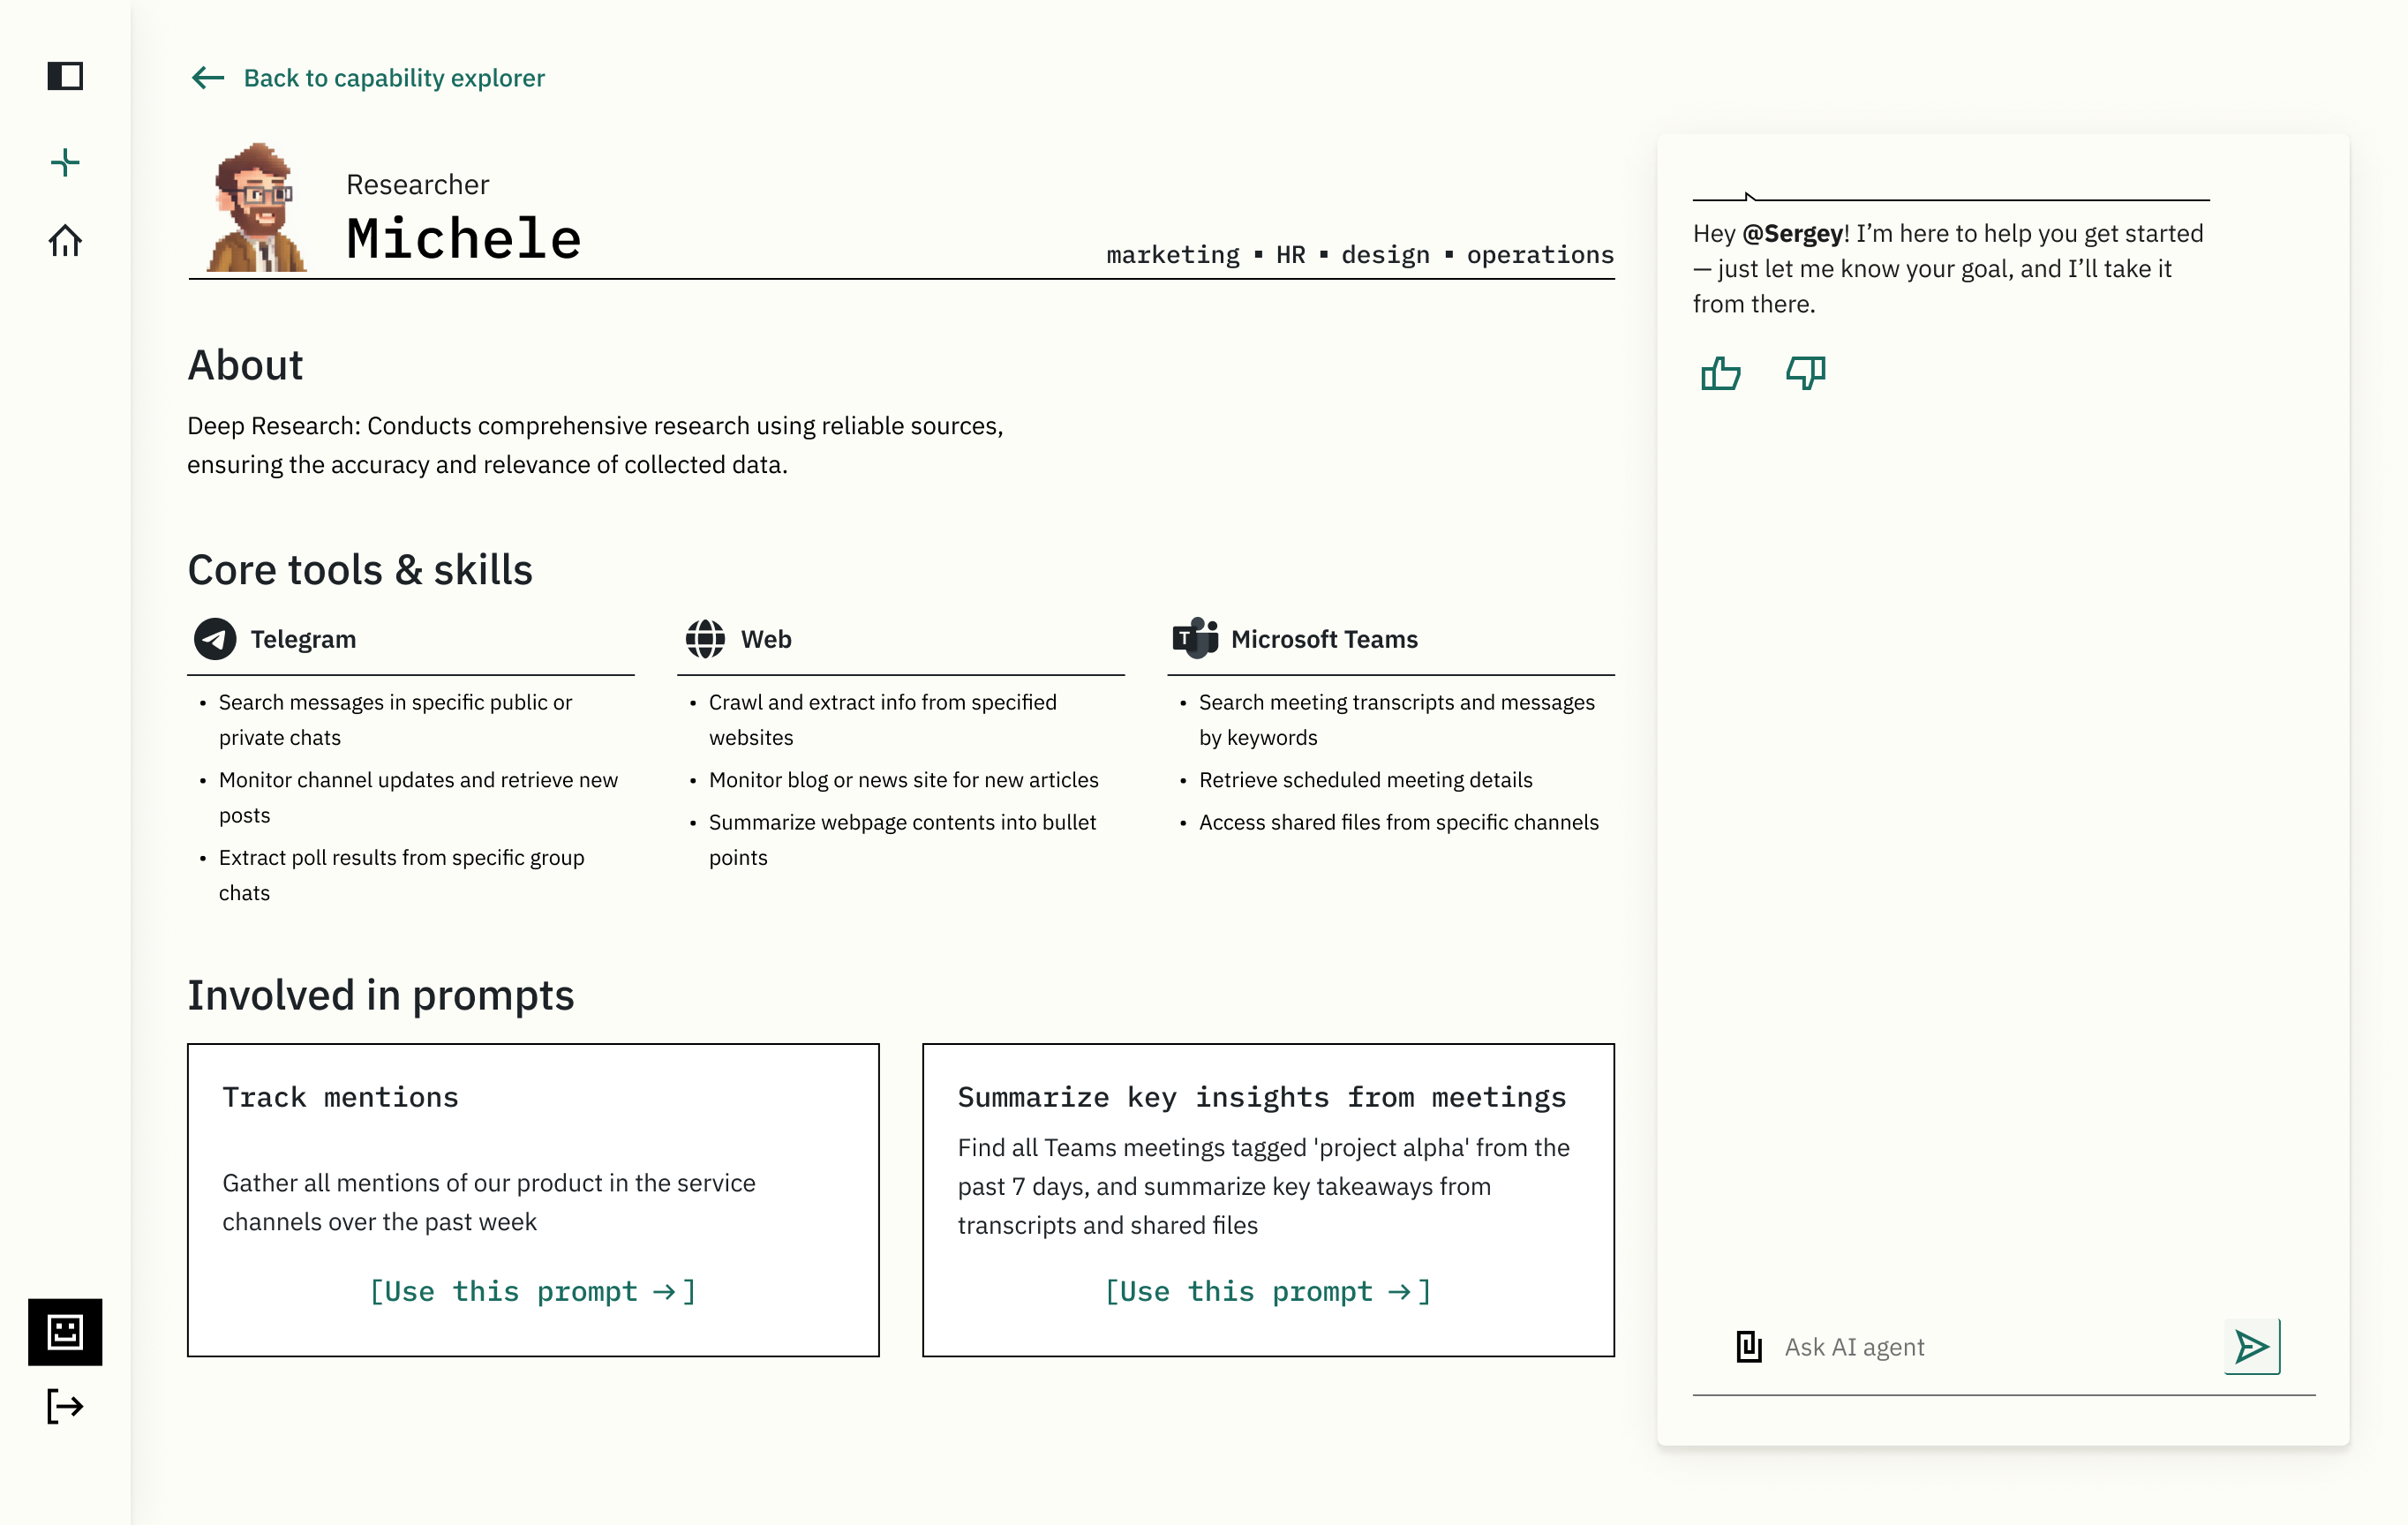Select the agent face icon in sidebar

pos(65,1331)
